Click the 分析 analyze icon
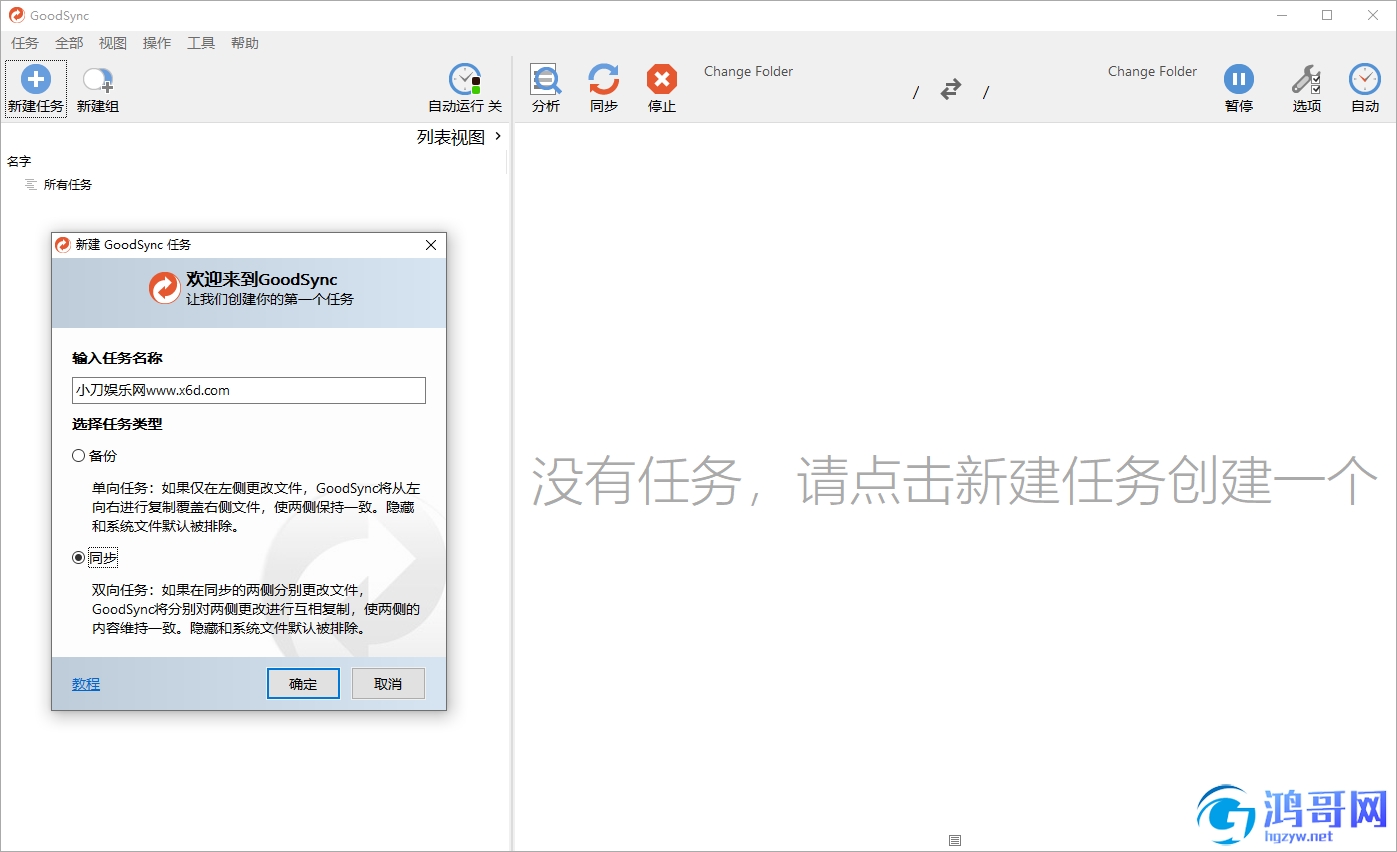Screen dimensions: 1397x852 (x=546, y=79)
